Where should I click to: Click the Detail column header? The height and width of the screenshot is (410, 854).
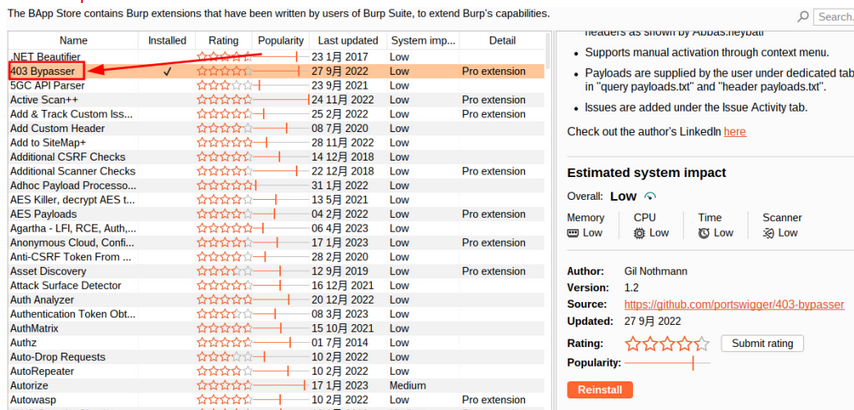(x=502, y=41)
